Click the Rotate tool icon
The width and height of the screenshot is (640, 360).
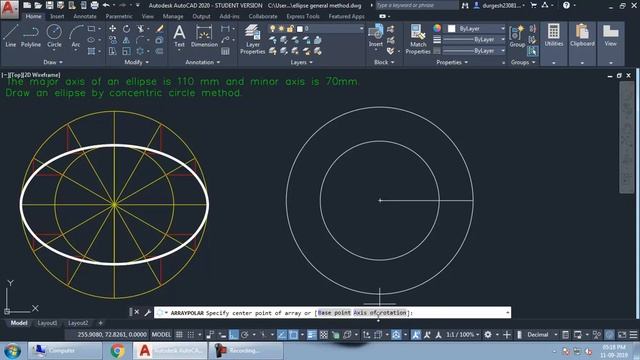[x=127, y=29]
